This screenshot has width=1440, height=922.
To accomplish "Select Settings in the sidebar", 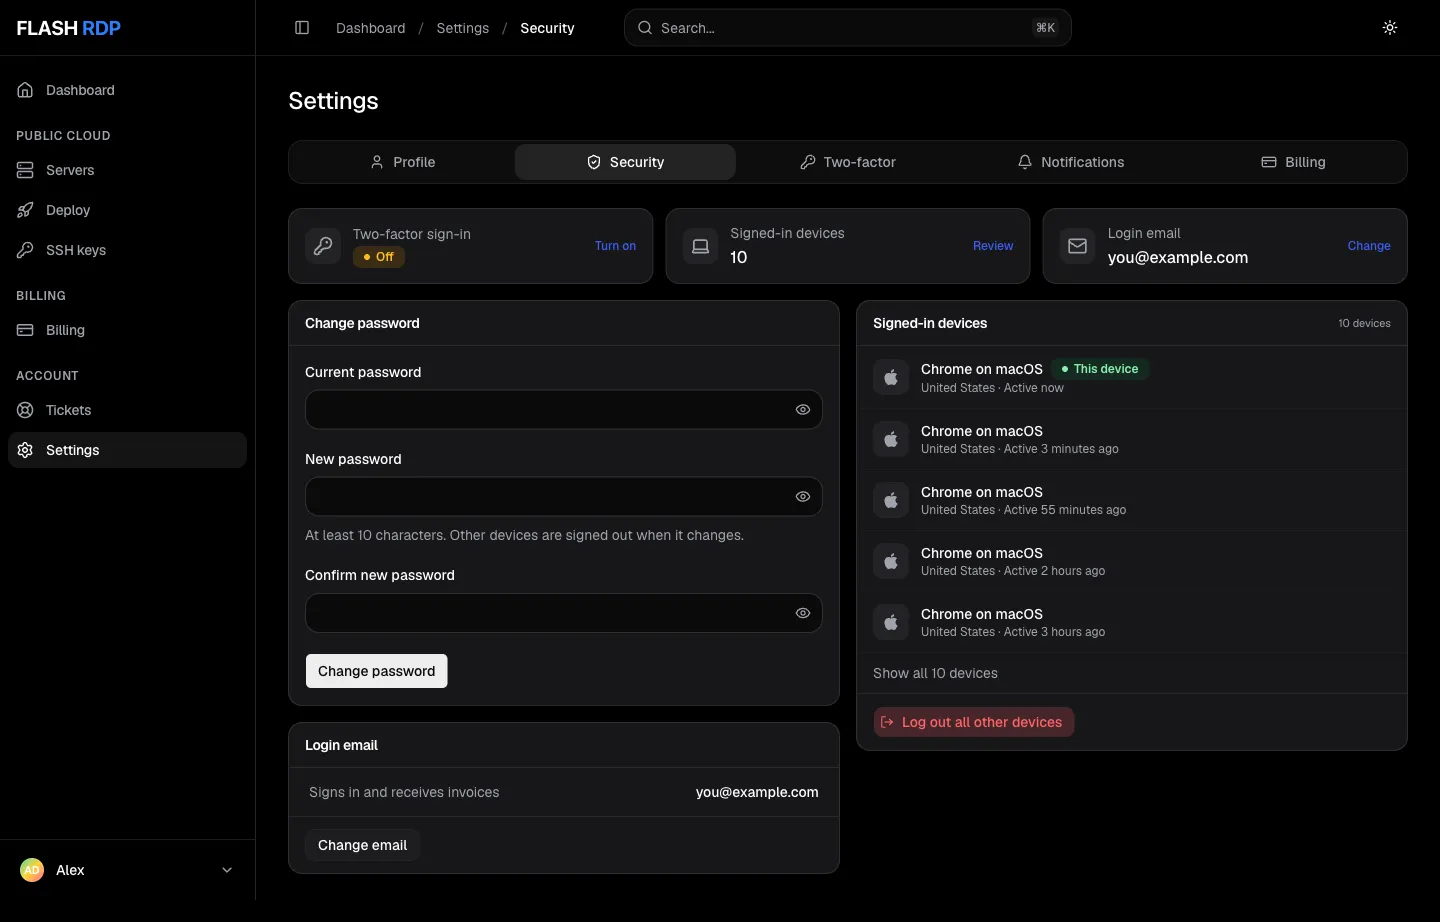I will [x=127, y=450].
